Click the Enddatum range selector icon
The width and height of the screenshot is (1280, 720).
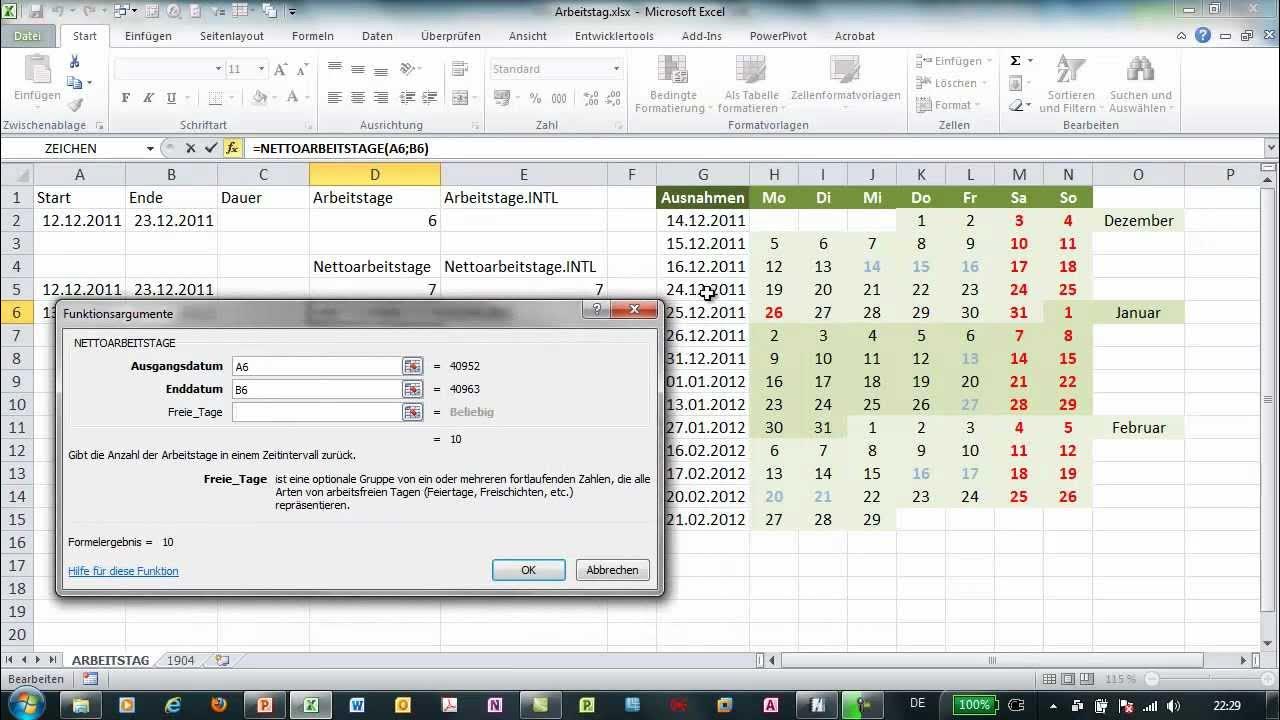(412, 389)
